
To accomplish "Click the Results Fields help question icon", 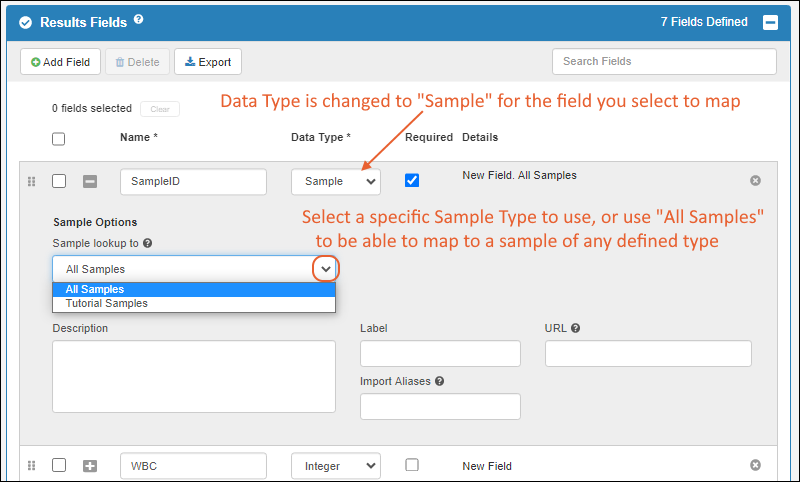I will [x=139, y=19].
